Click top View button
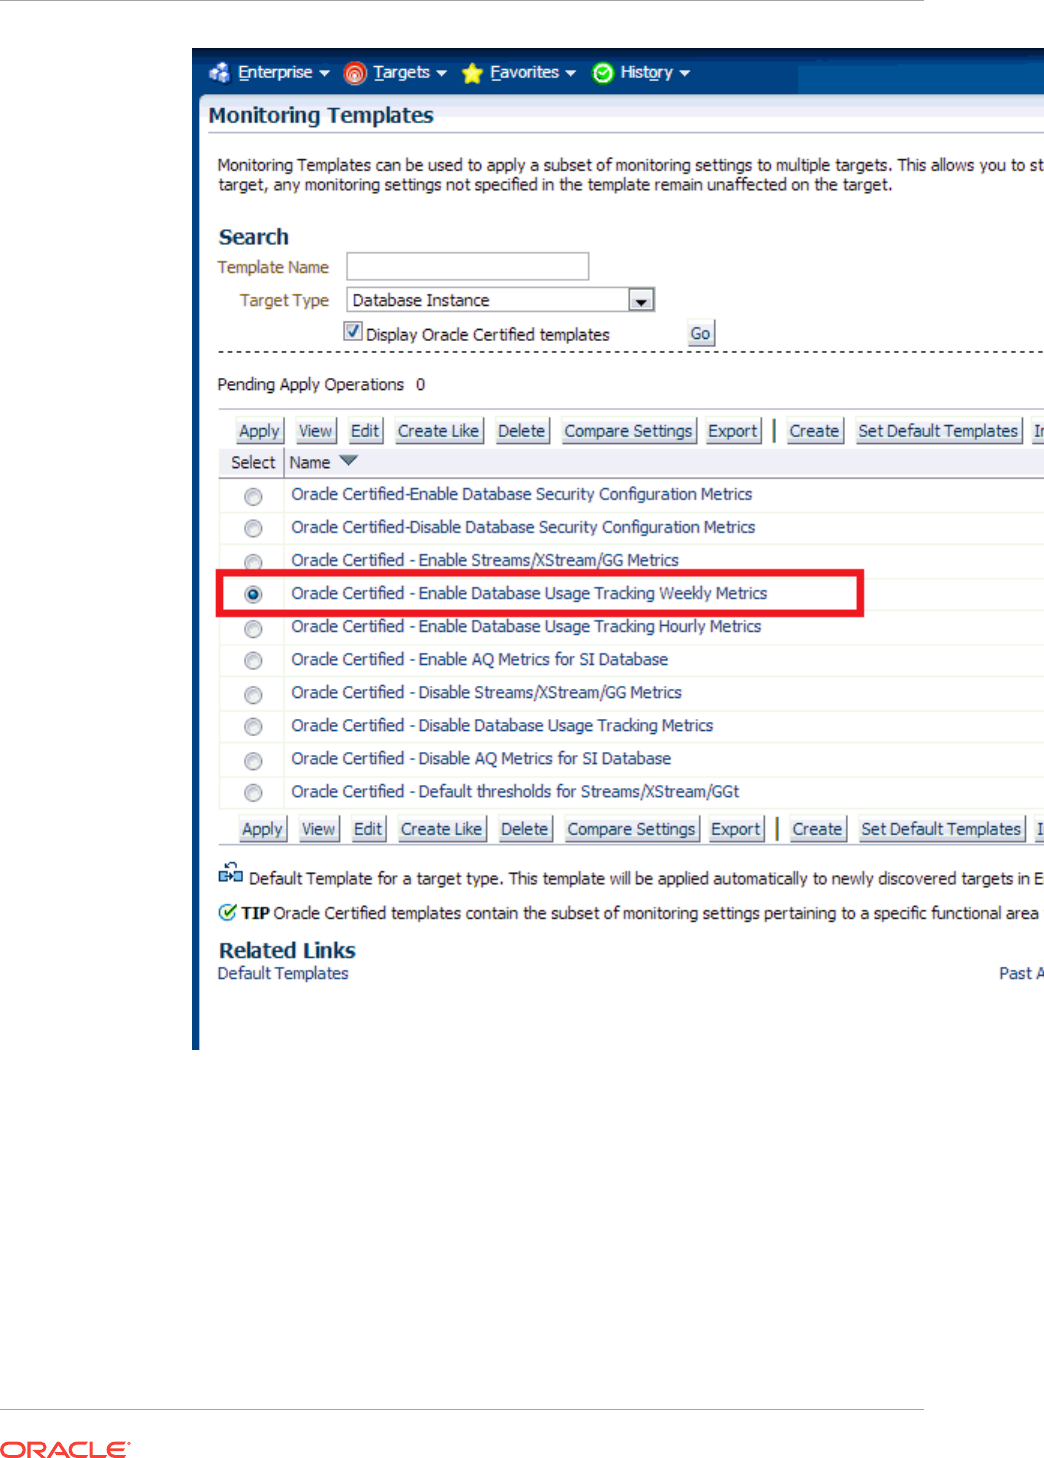This screenshot has height=1458, width=1044. point(315,431)
